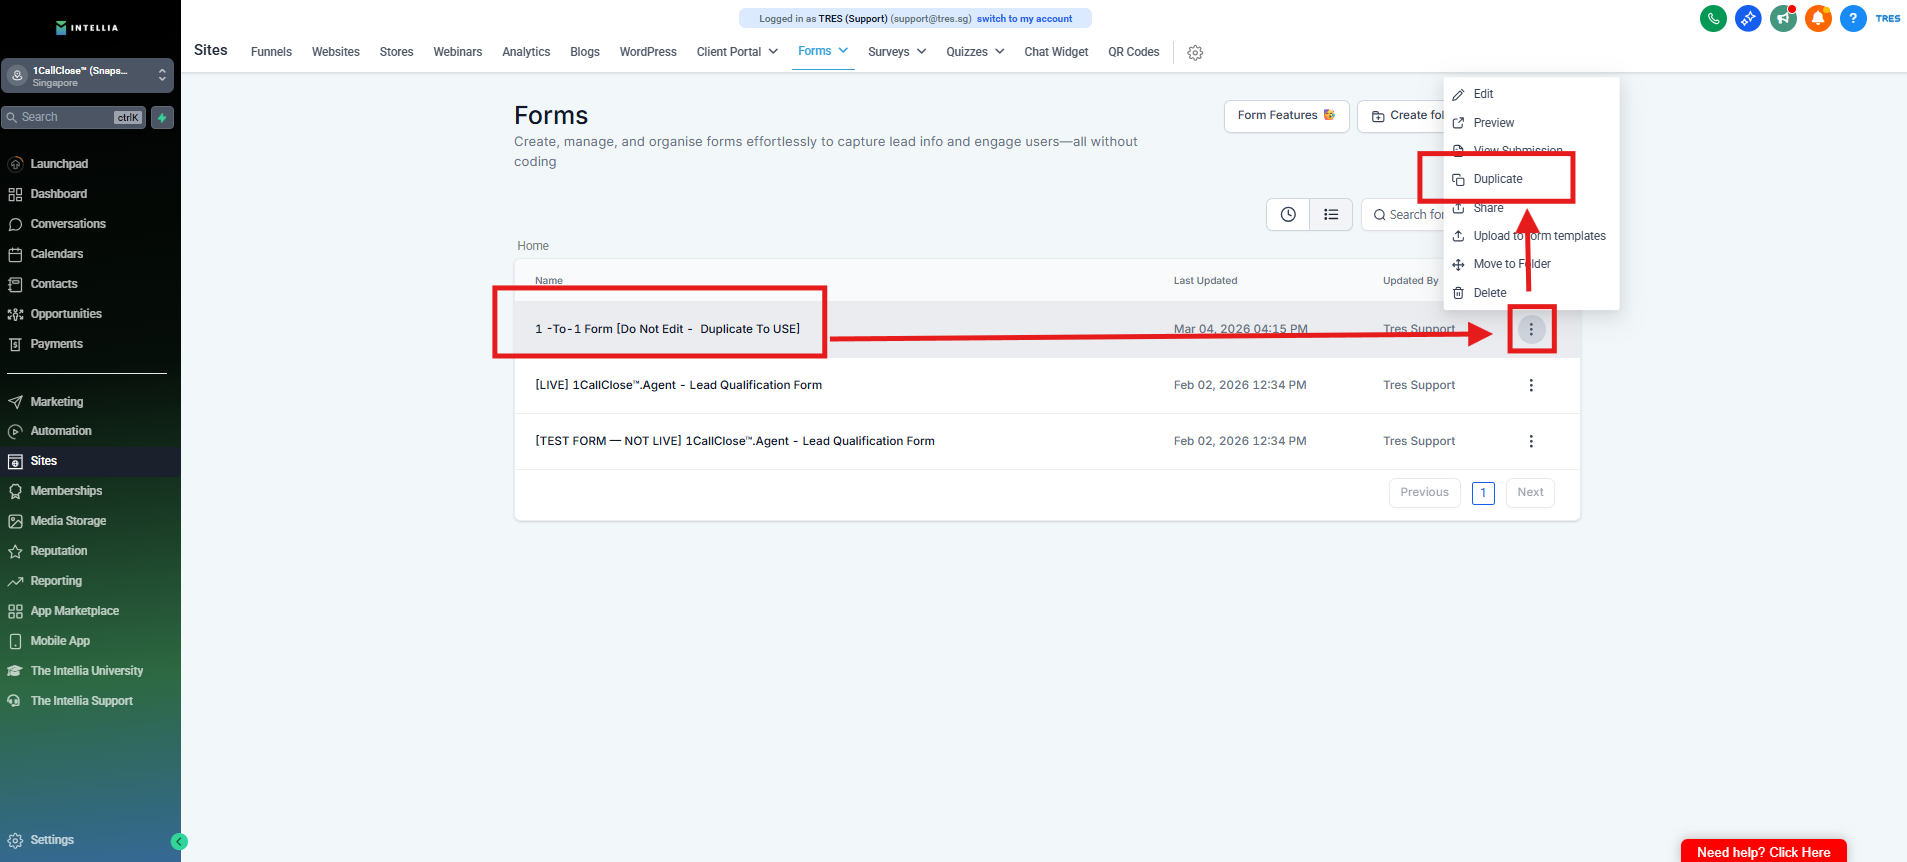Switch to the Webinars tab
This screenshot has height=862, width=1907.
click(x=458, y=52)
